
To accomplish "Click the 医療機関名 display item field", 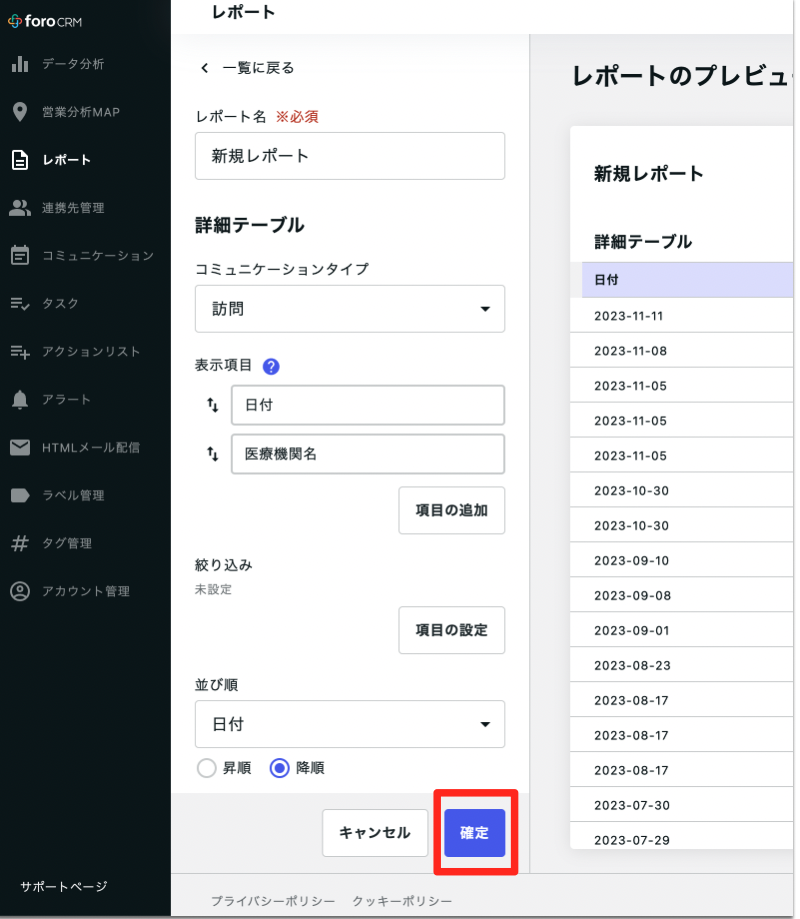I will (368, 454).
